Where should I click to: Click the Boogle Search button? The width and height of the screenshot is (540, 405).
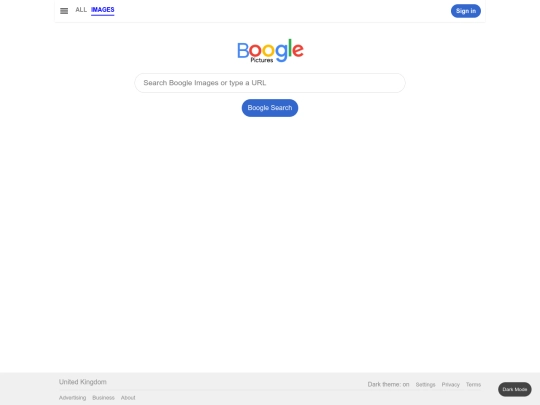tap(270, 108)
